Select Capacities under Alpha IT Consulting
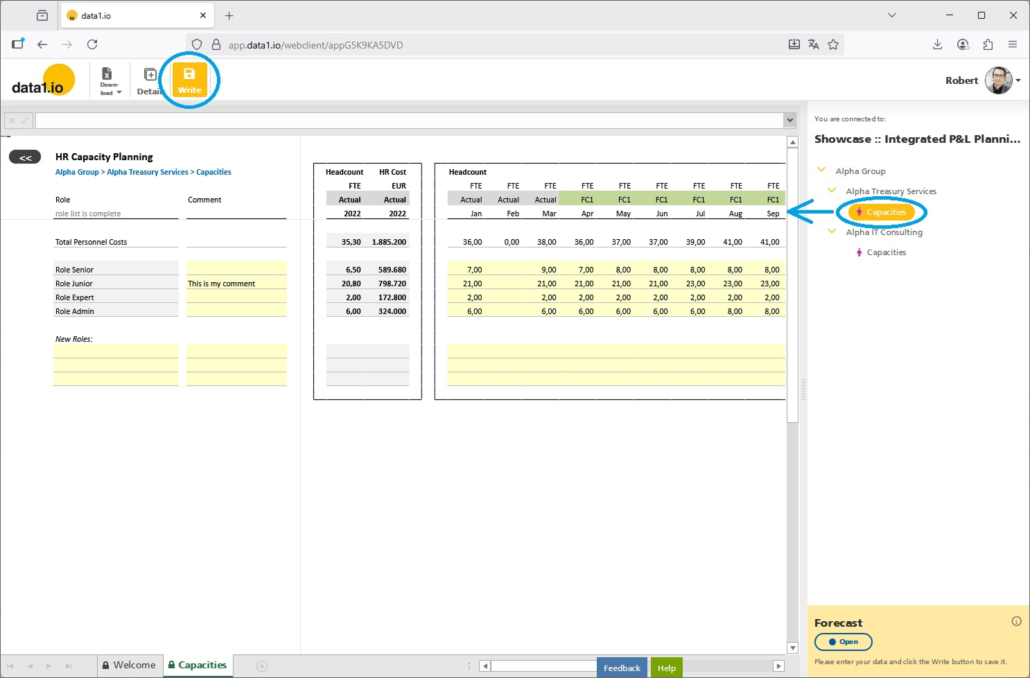Image resolution: width=1030 pixels, height=678 pixels. click(885, 252)
